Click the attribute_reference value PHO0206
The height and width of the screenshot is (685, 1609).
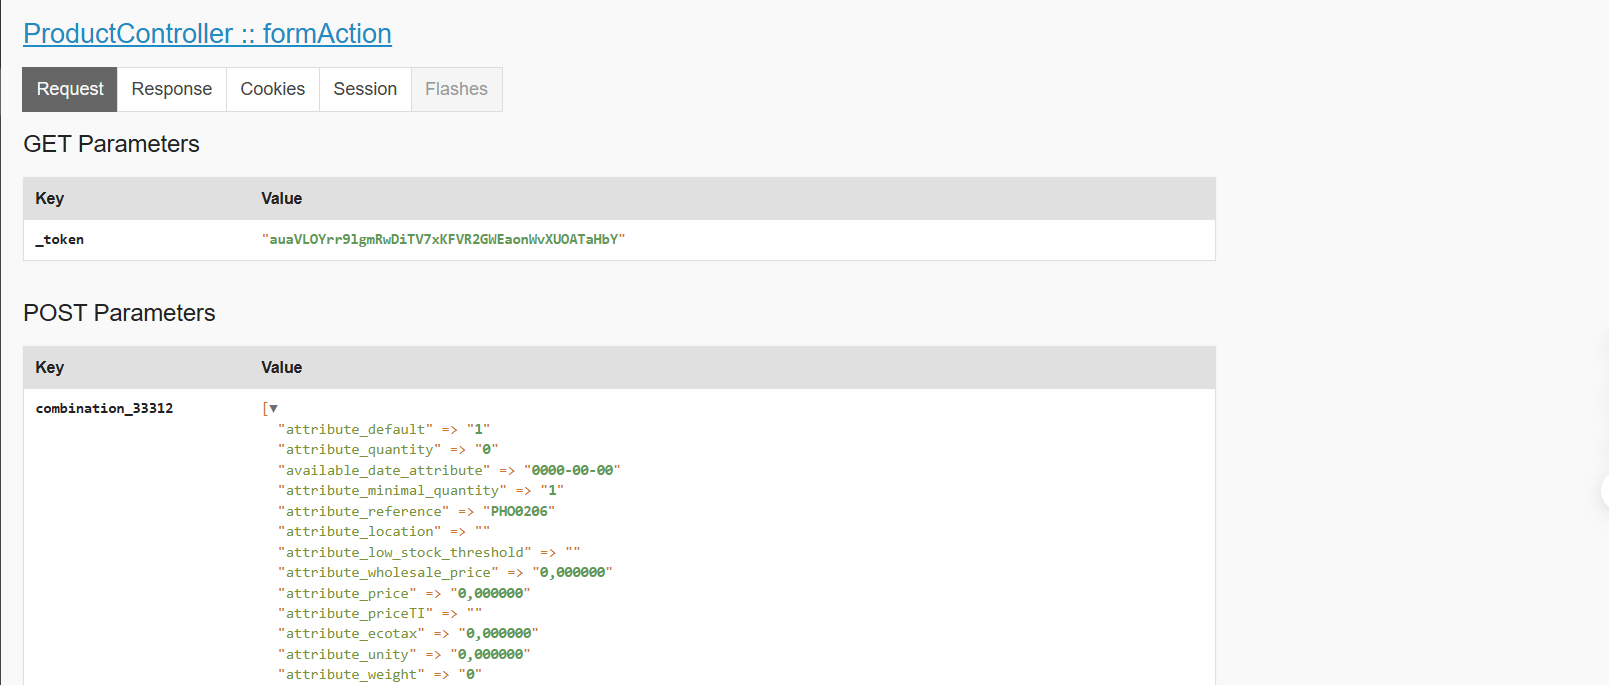[x=519, y=511]
